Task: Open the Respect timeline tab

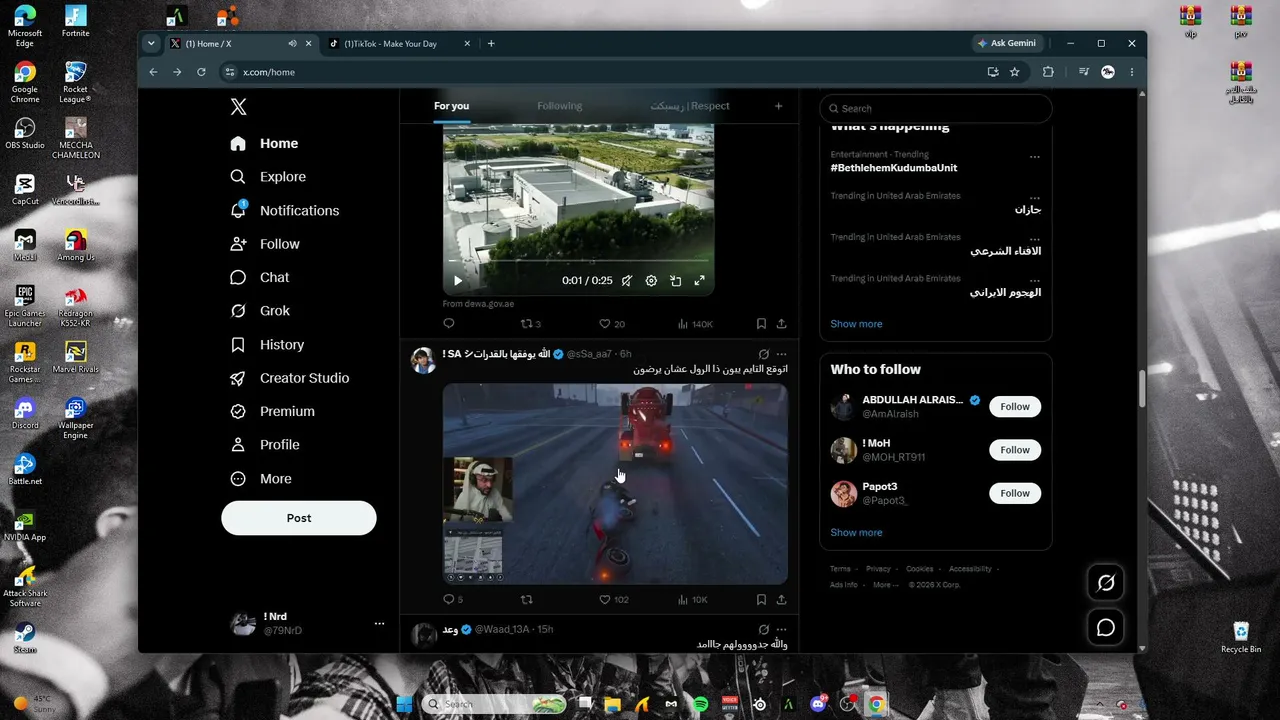Action: [690, 106]
